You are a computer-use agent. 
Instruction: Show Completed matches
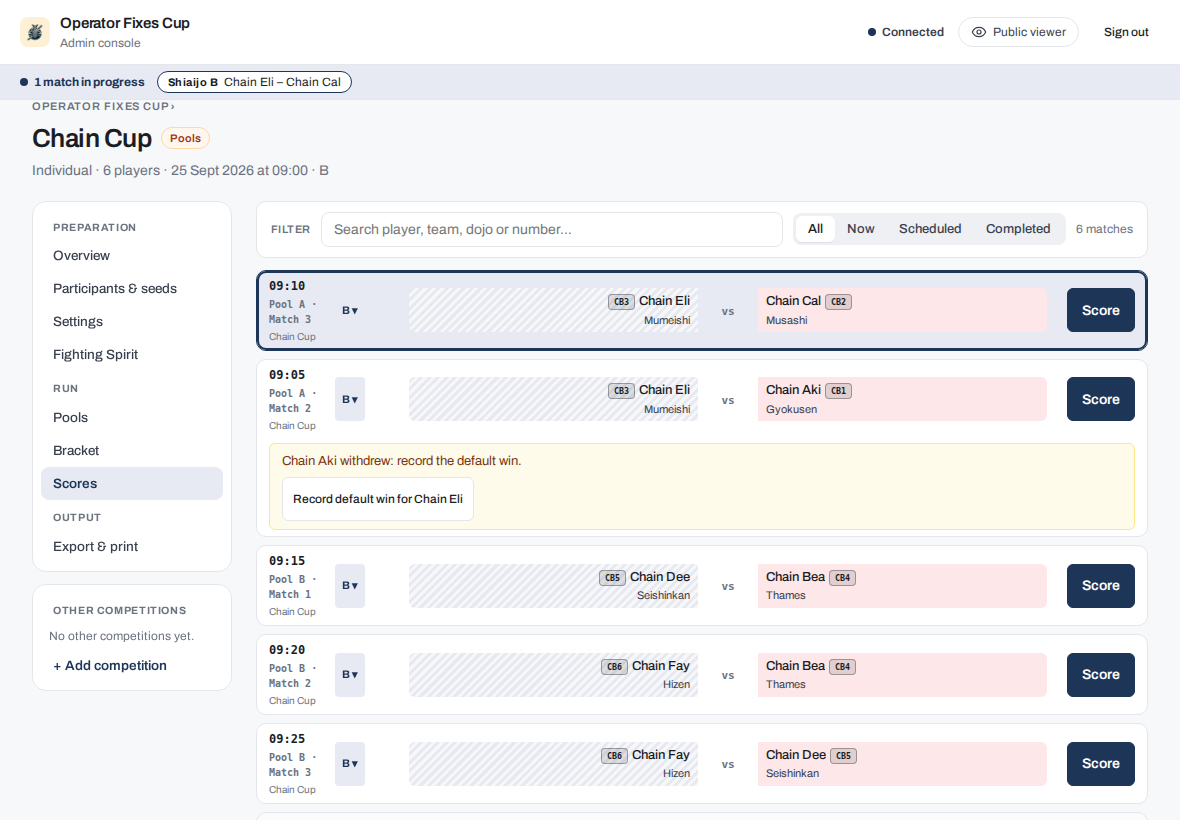(x=1017, y=229)
